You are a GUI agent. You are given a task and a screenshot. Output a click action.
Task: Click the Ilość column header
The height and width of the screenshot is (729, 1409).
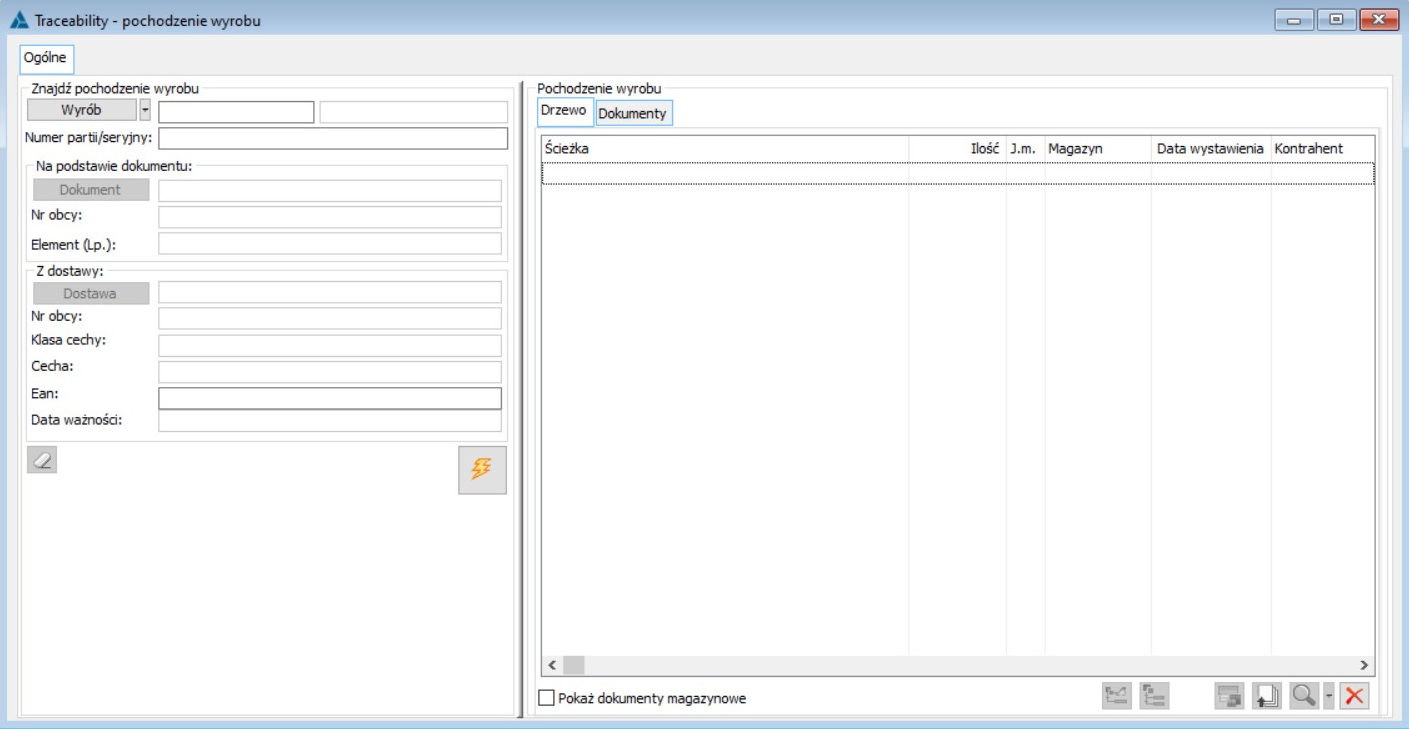958,148
